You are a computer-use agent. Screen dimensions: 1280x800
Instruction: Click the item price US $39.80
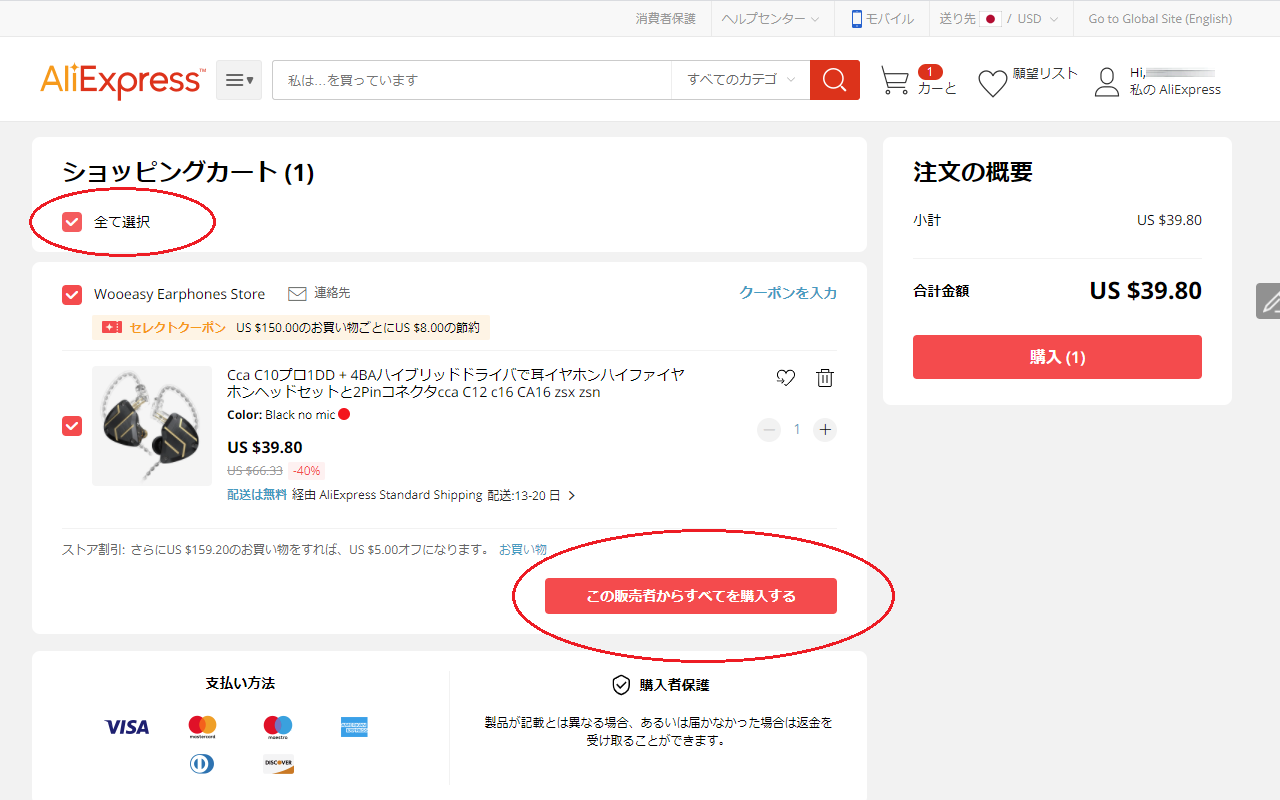pos(265,447)
